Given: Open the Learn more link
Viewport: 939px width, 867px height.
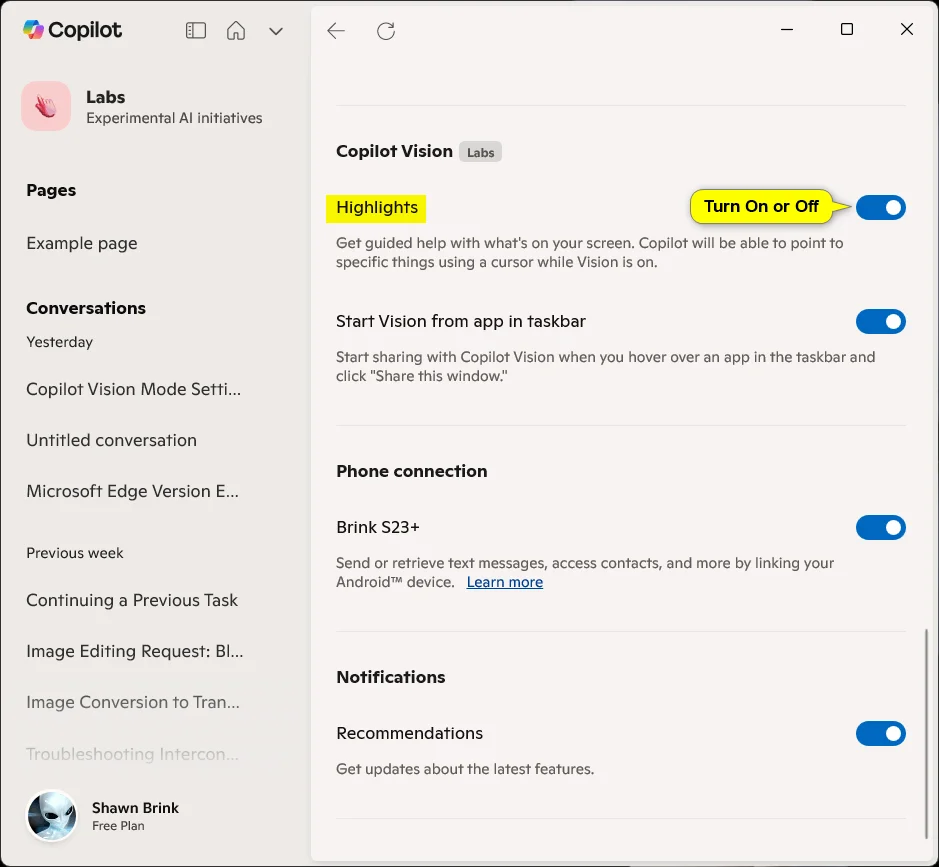Looking at the screenshot, I should point(505,582).
